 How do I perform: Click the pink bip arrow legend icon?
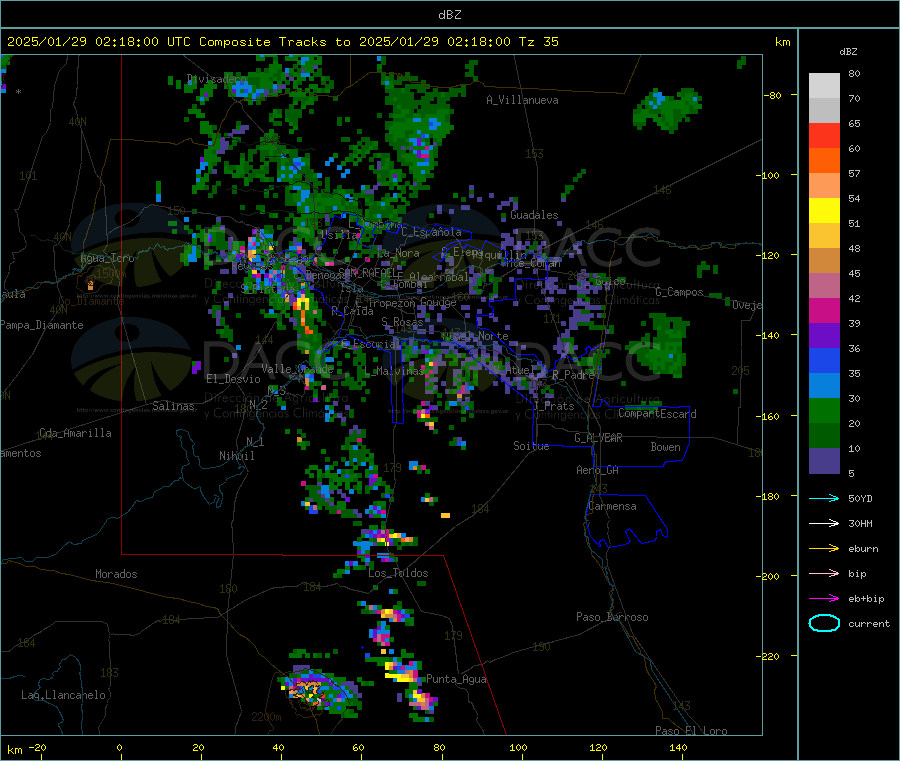click(x=824, y=573)
